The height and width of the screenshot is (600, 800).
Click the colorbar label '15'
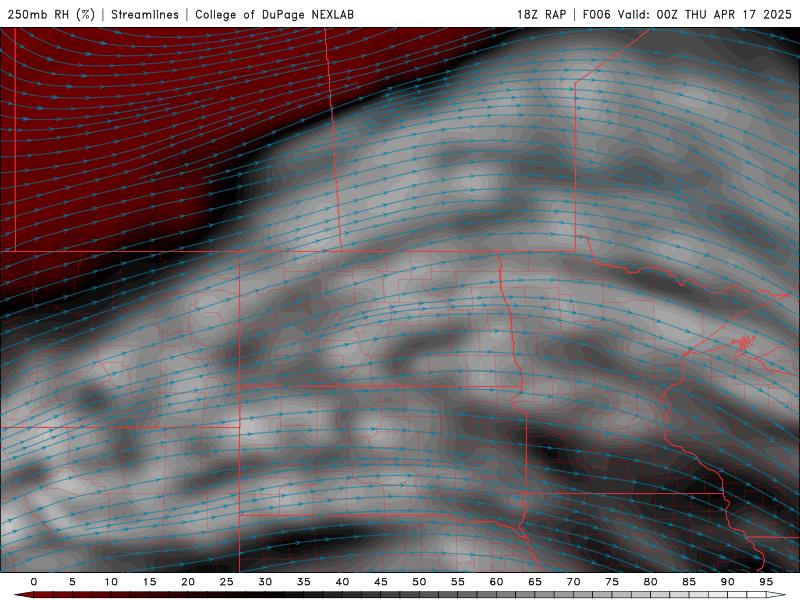149,582
